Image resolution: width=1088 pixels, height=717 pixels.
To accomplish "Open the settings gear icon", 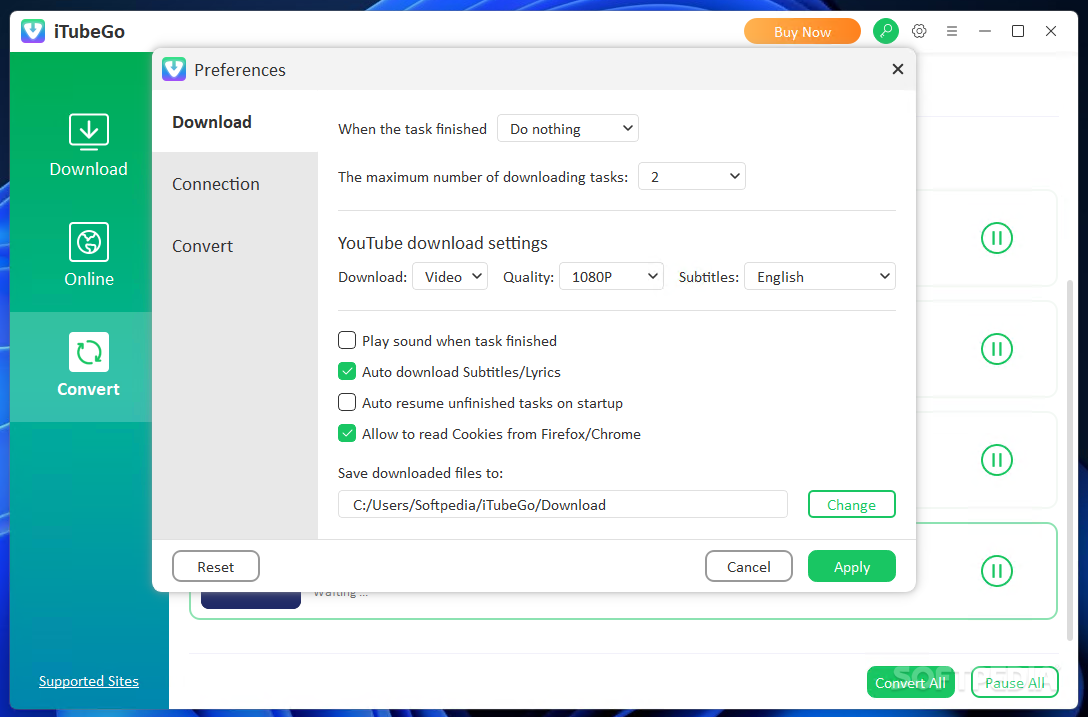I will click(919, 31).
